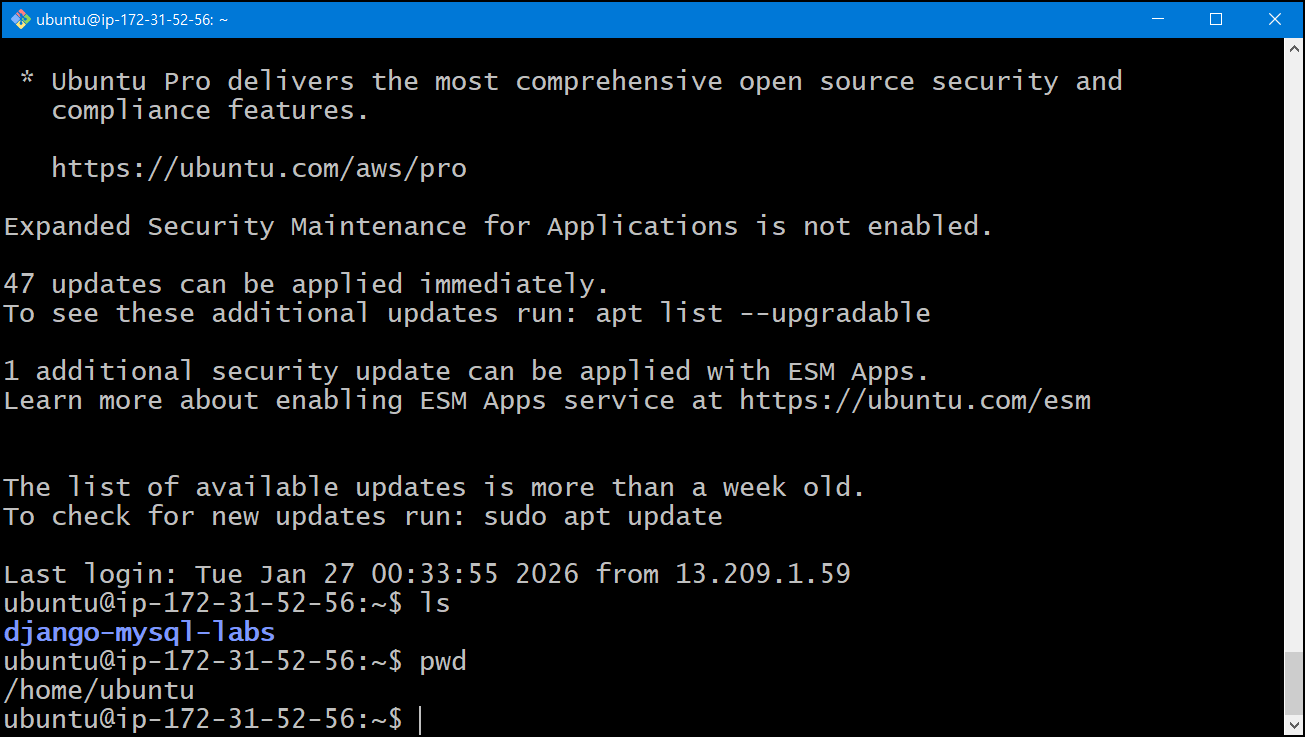Click the vertical scrollbar thumb
Viewport: 1305px width, 737px height.
click(1293, 682)
